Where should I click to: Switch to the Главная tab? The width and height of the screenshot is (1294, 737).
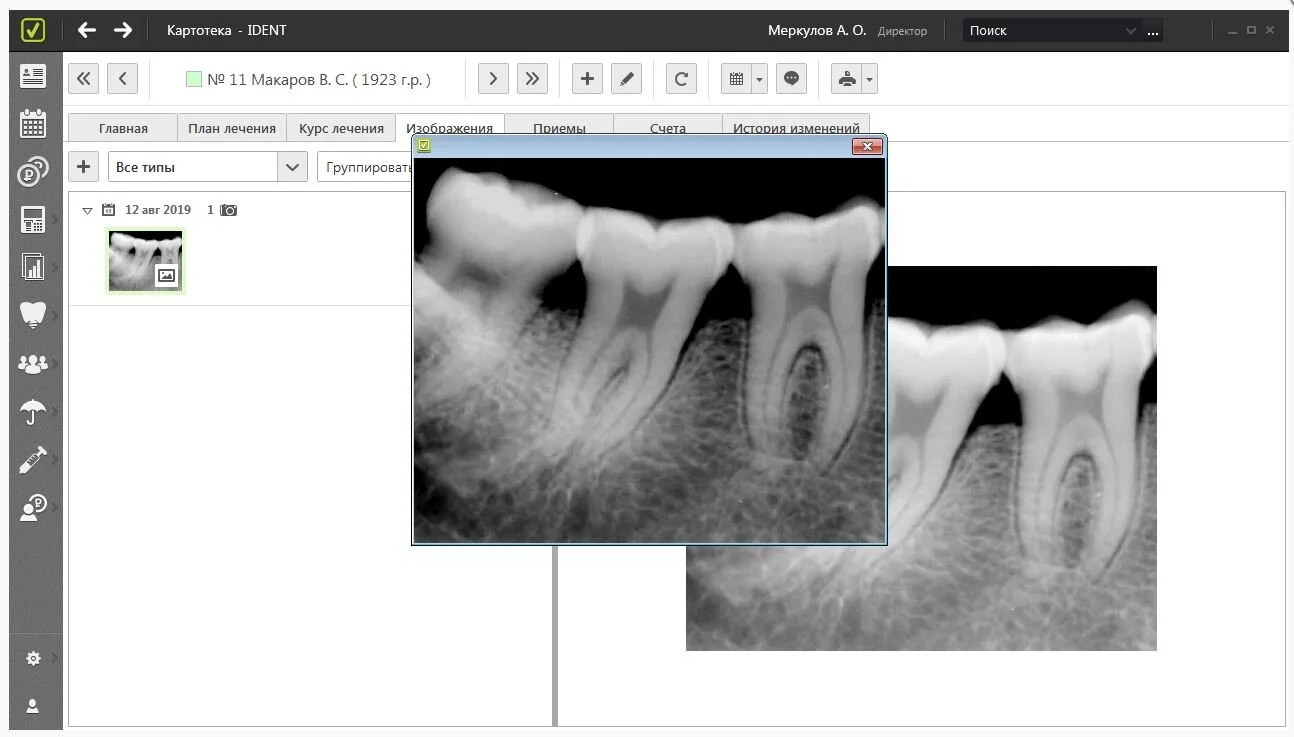click(x=123, y=128)
